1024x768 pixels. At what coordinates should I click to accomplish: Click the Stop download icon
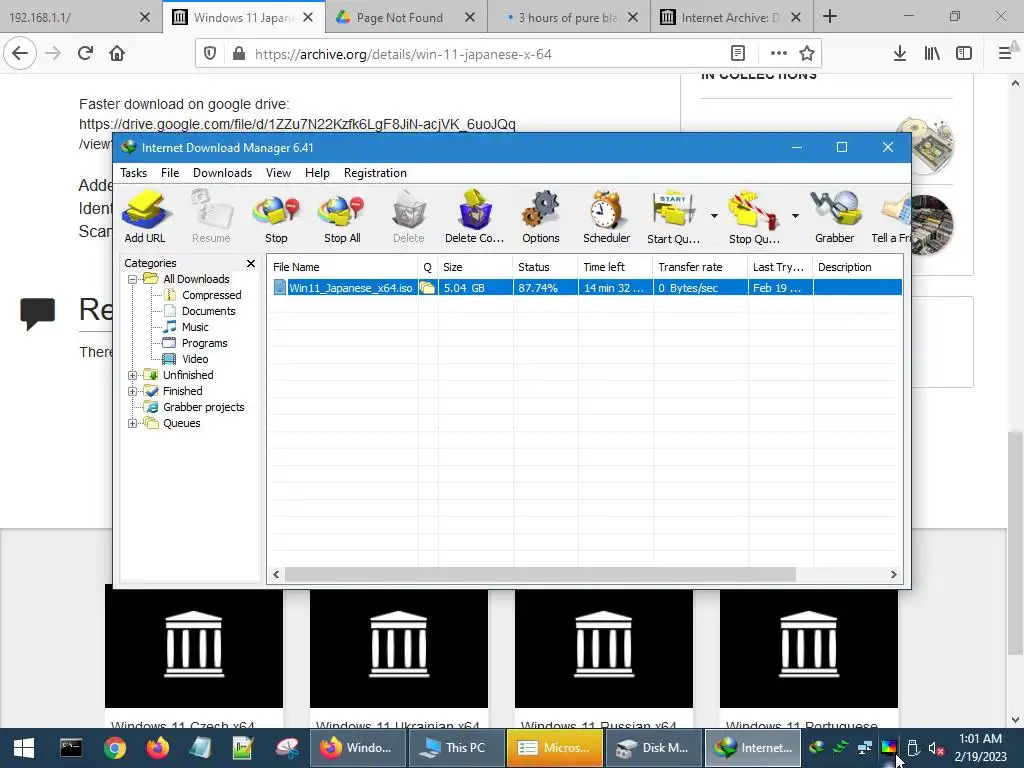[x=276, y=217]
